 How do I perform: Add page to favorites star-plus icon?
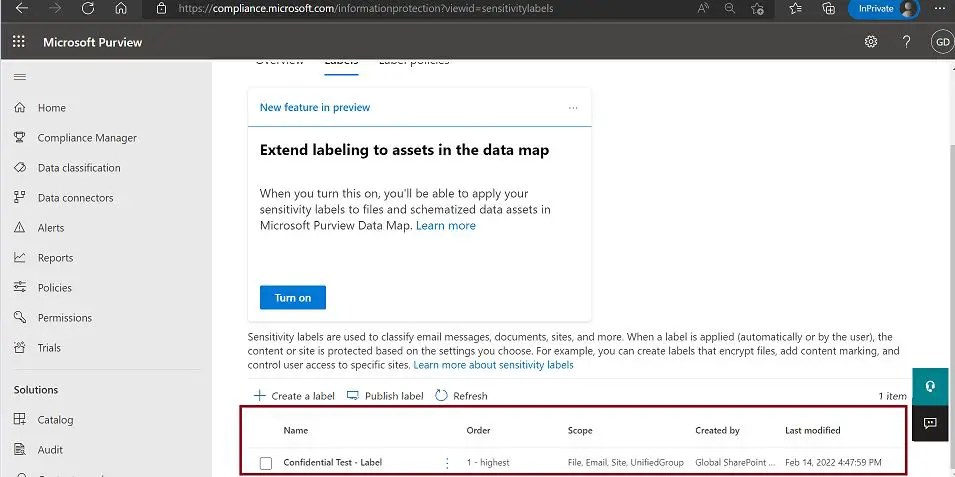tap(758, 9)
